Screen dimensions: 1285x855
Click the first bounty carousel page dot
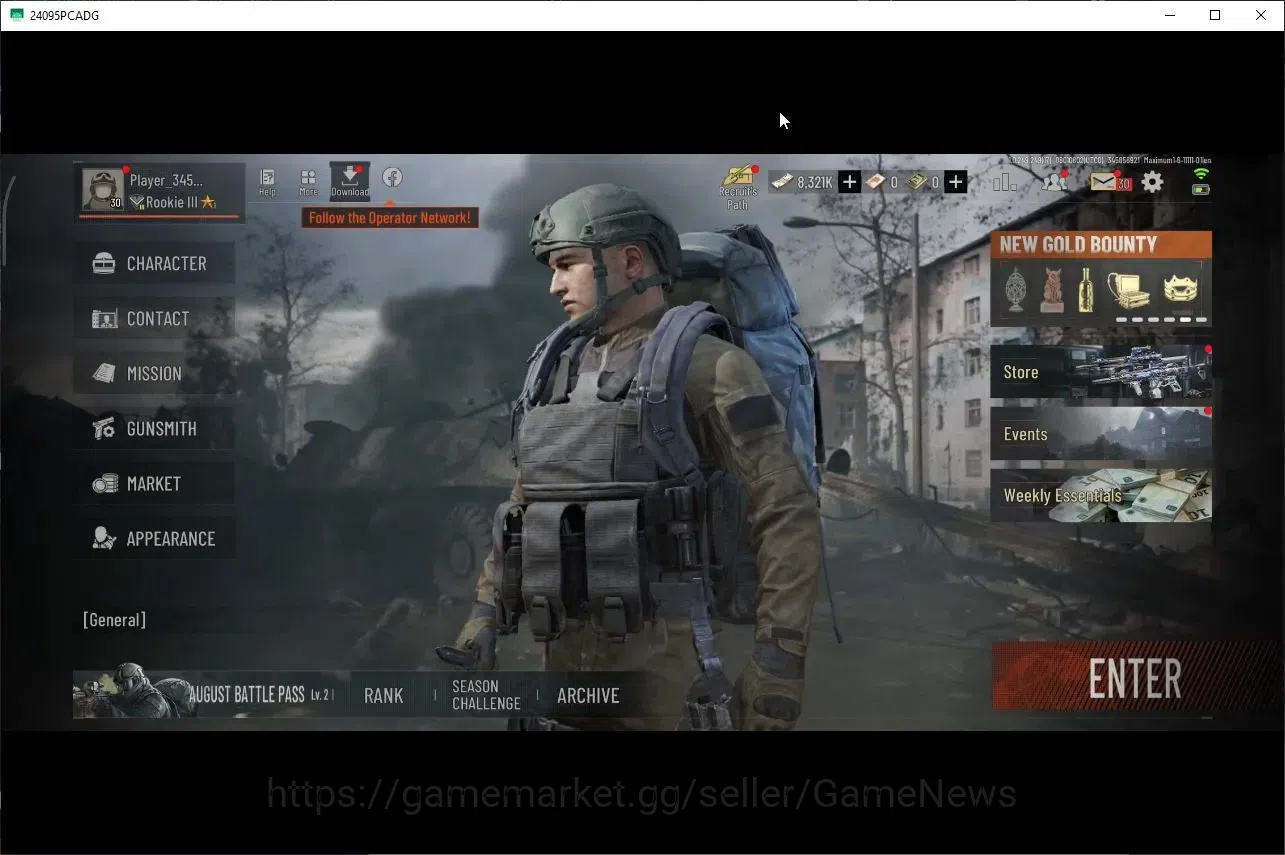(1122, 320)
